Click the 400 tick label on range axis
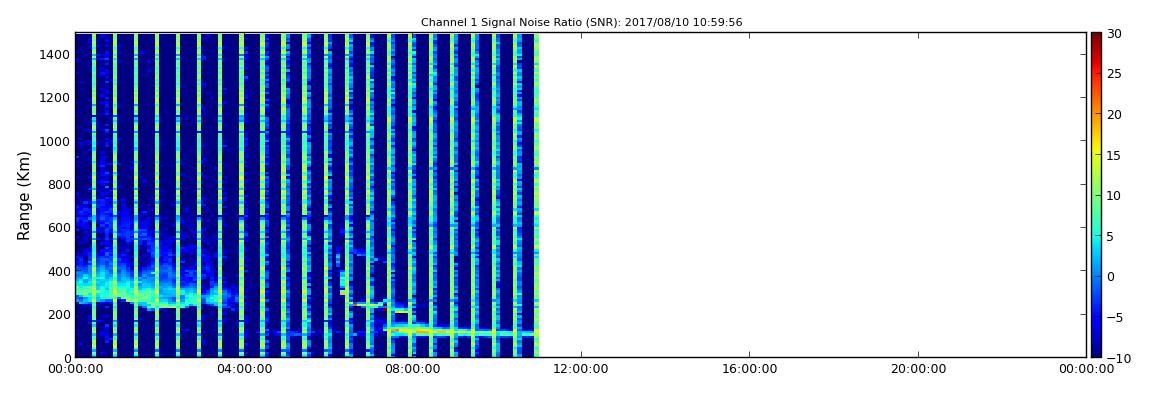Image resolution: width=1150 pixels, height=407 pixels. pyautogui.click(x=58, y=271)
